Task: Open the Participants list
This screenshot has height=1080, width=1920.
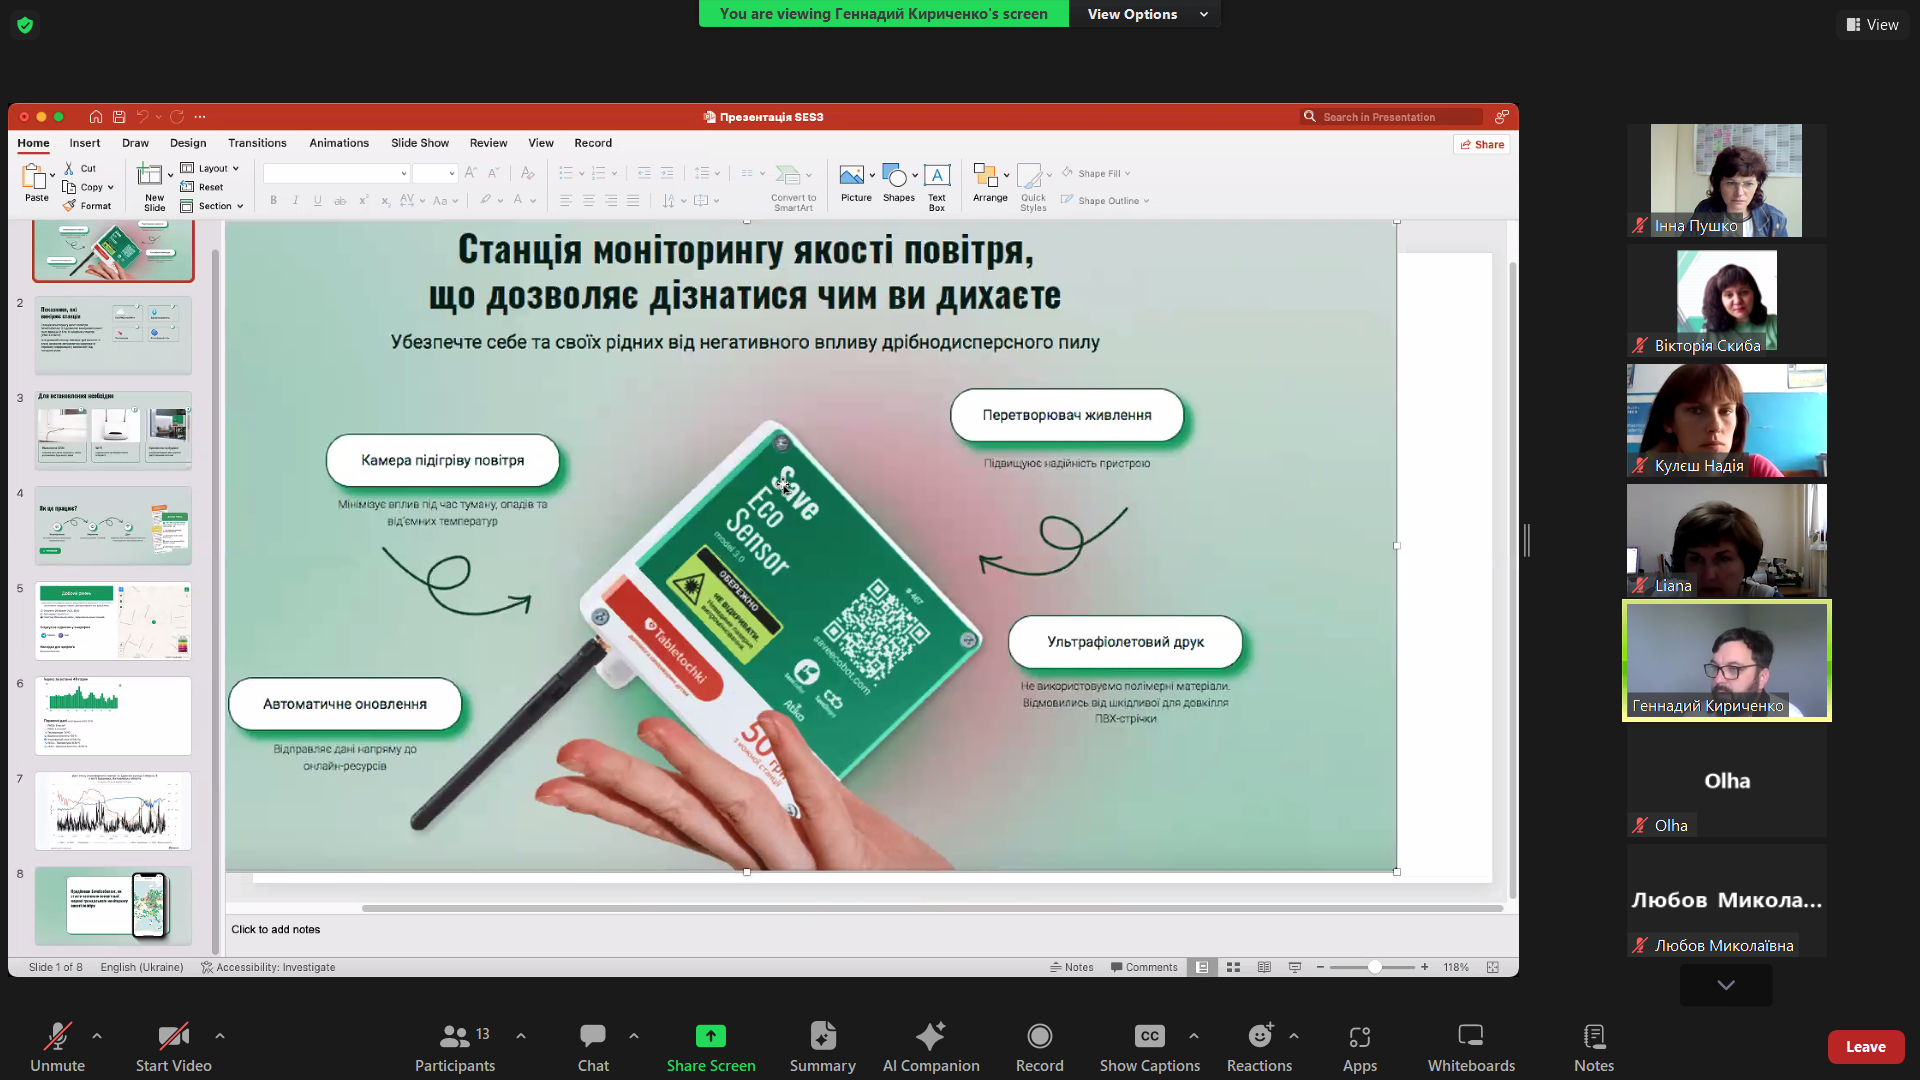Action: pyautogui.click(x=455, y=1046)
